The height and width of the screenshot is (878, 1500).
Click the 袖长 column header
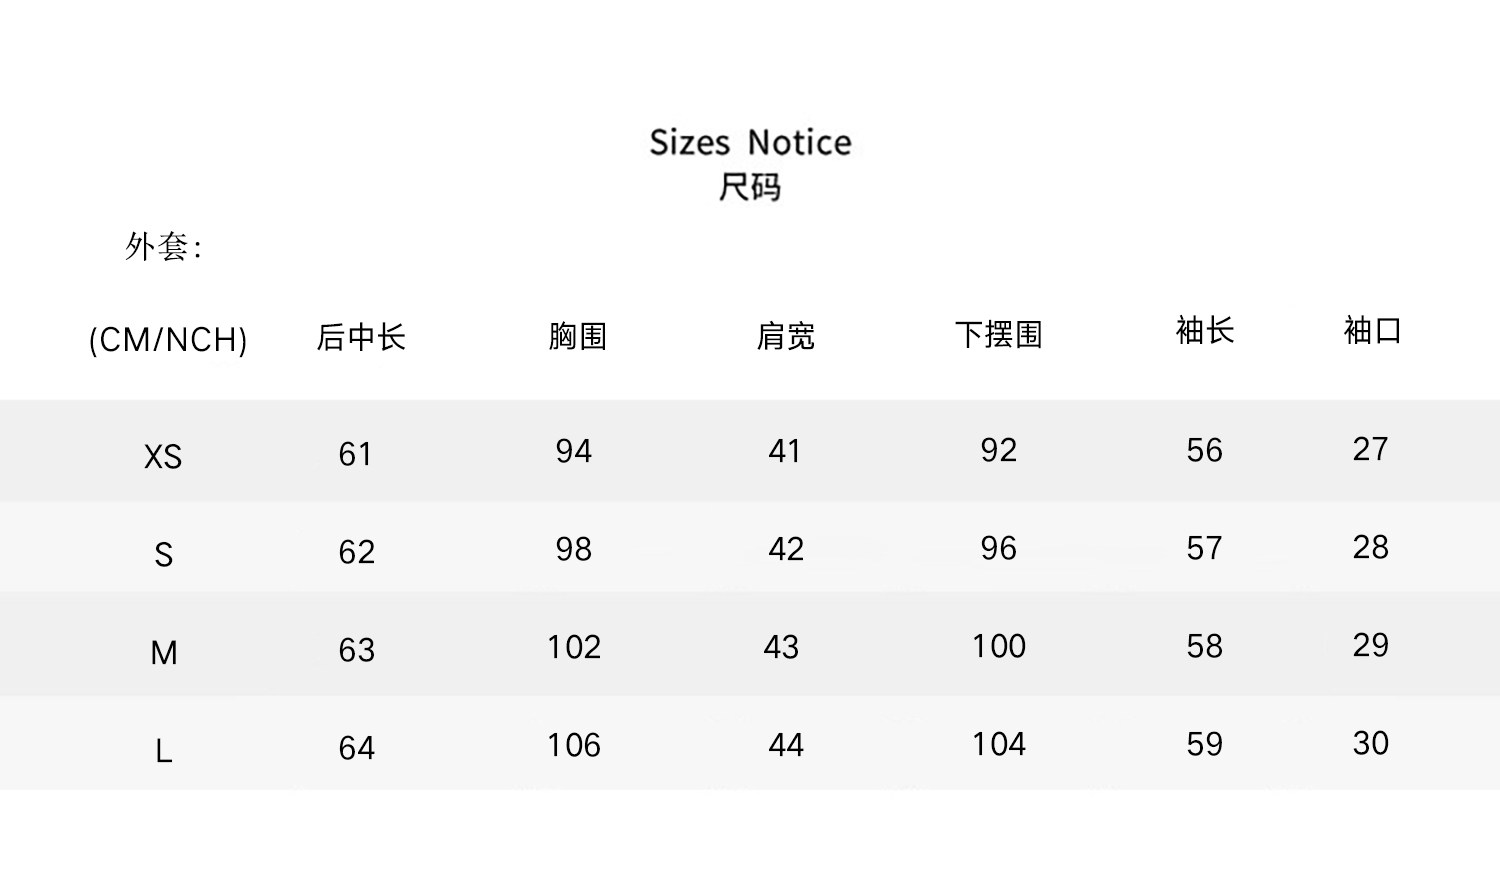pyautogui.click(x=1205, y=330)
